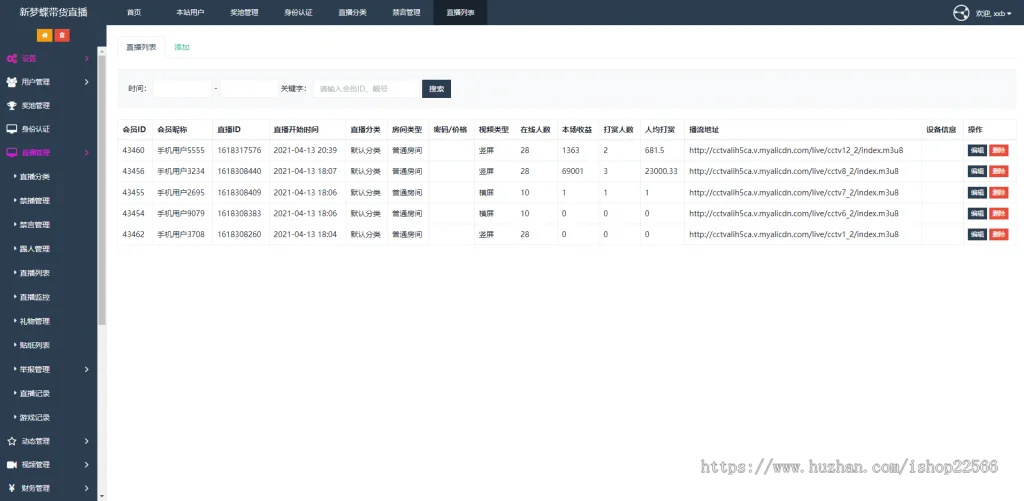The image size is (1024, 501).
Task: Focus the start time input field
Action: (183, 89)
